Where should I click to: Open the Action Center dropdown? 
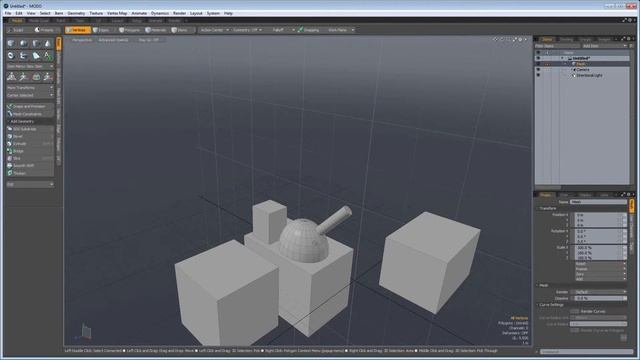pos(214,30)
